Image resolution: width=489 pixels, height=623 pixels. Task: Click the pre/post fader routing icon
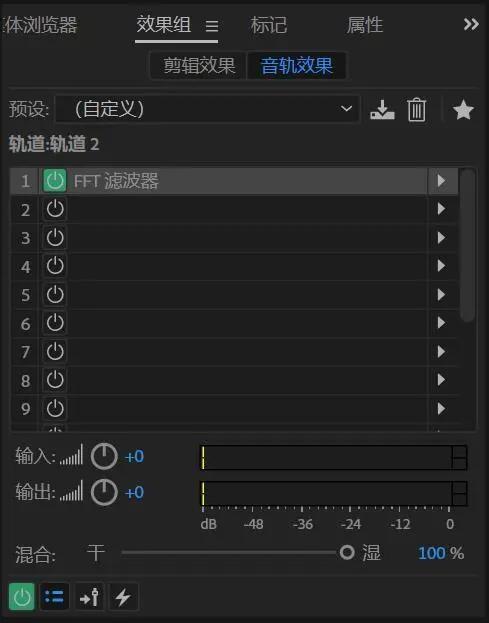(x=89, y=596)
